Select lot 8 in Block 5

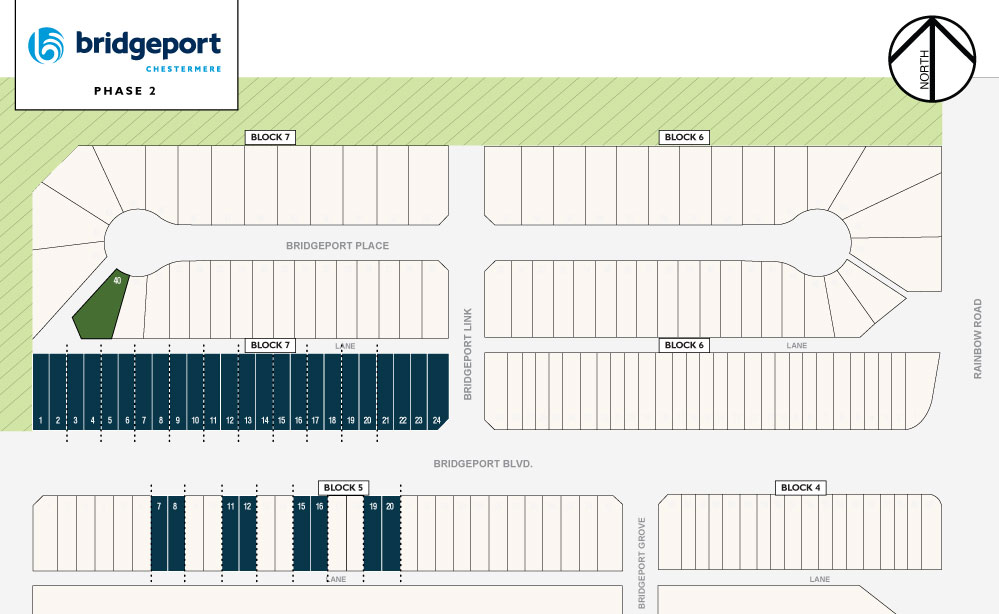[175, 533]
